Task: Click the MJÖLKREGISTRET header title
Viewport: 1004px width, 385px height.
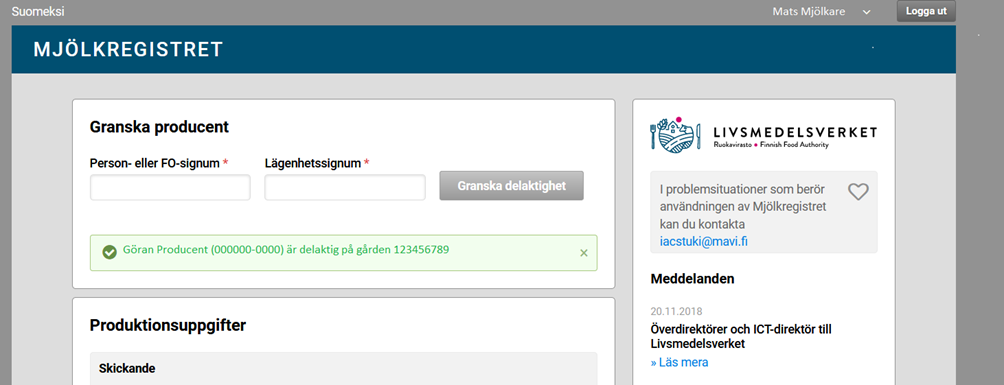Action: coord(128,49)
